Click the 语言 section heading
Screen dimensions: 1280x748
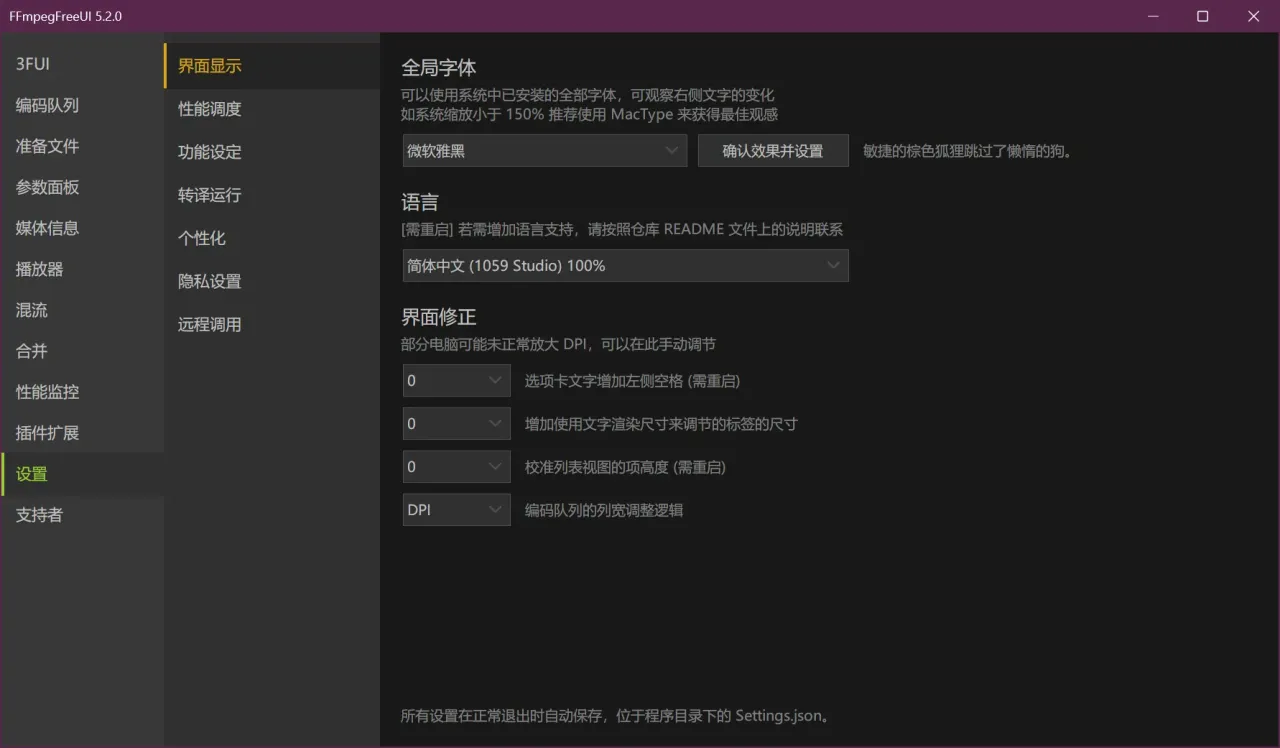pyautogui.click(x=420, y=203)
